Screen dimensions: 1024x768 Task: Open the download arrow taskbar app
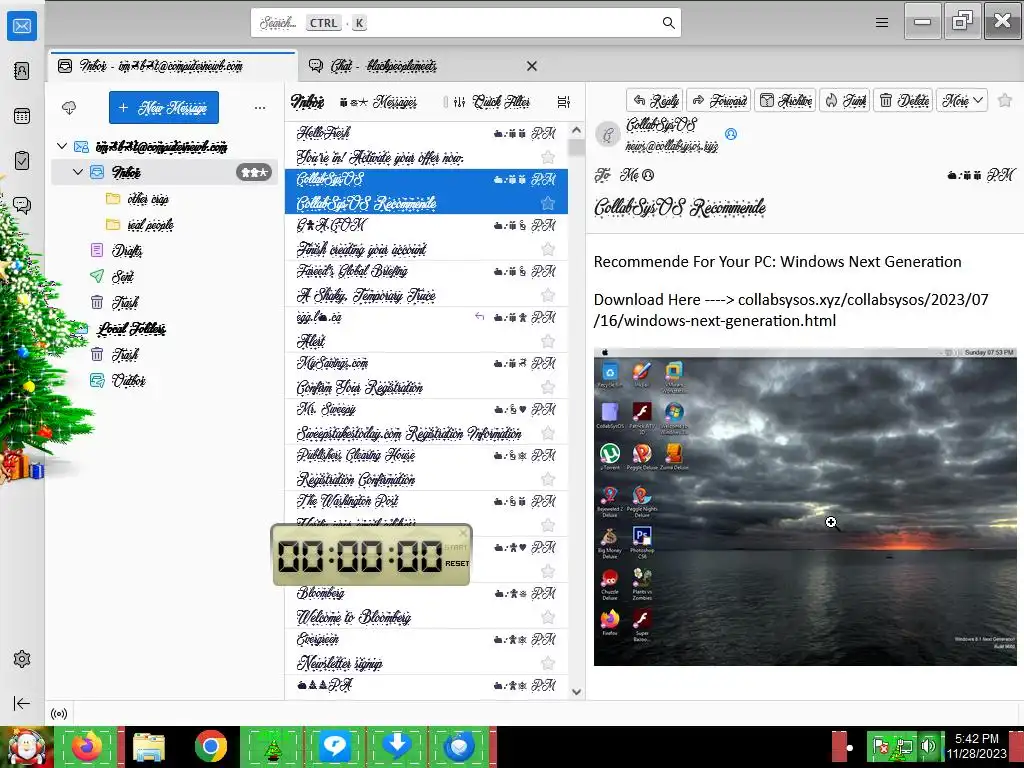396,746
